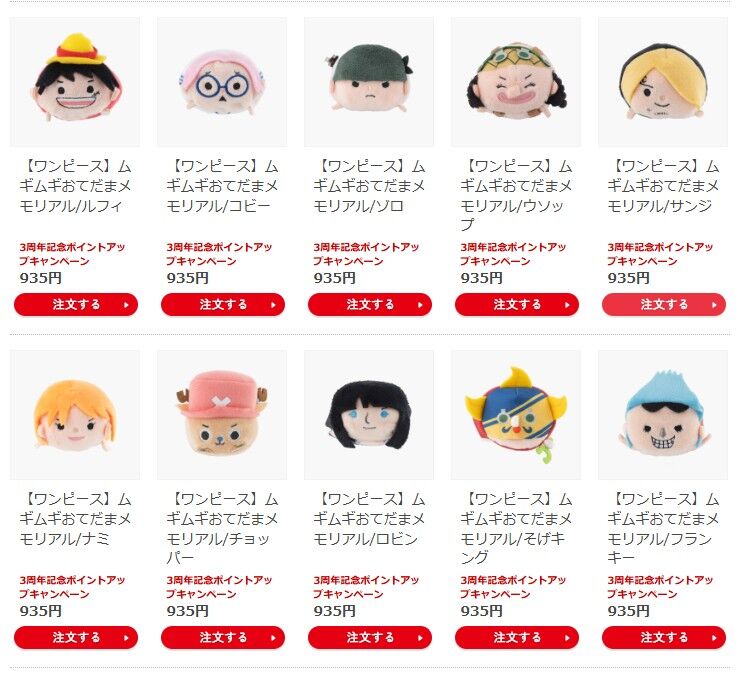Open the Nami plush thumbnail image
The image size is (740, 673).
75,415
